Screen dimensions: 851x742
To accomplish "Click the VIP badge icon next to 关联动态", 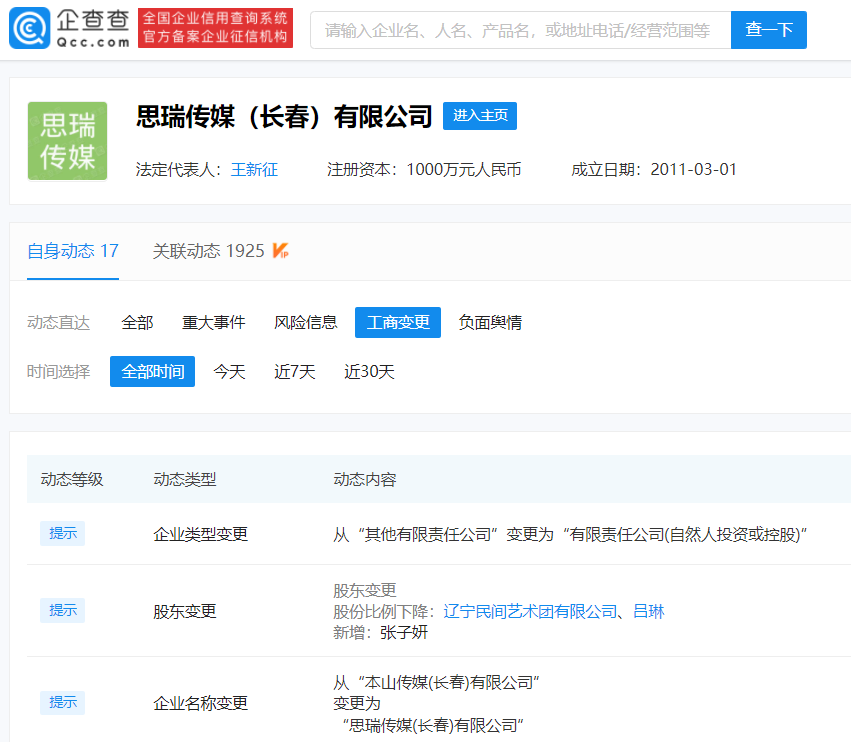I will (x=280, y=251).
